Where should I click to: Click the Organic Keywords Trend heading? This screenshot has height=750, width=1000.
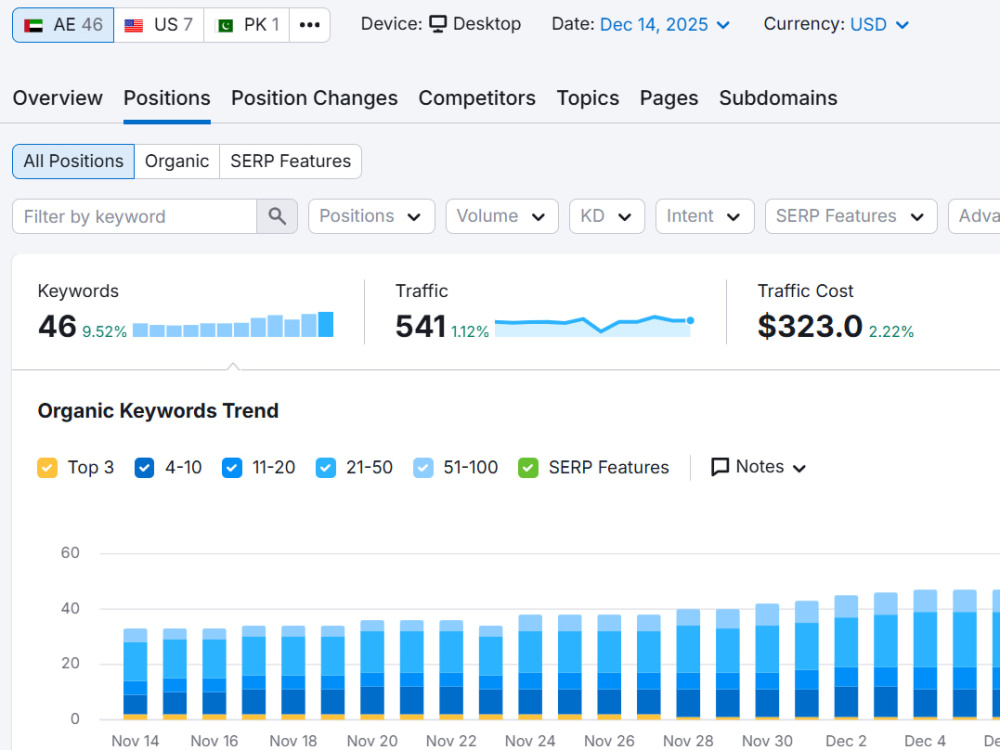[x=158, y=411]
